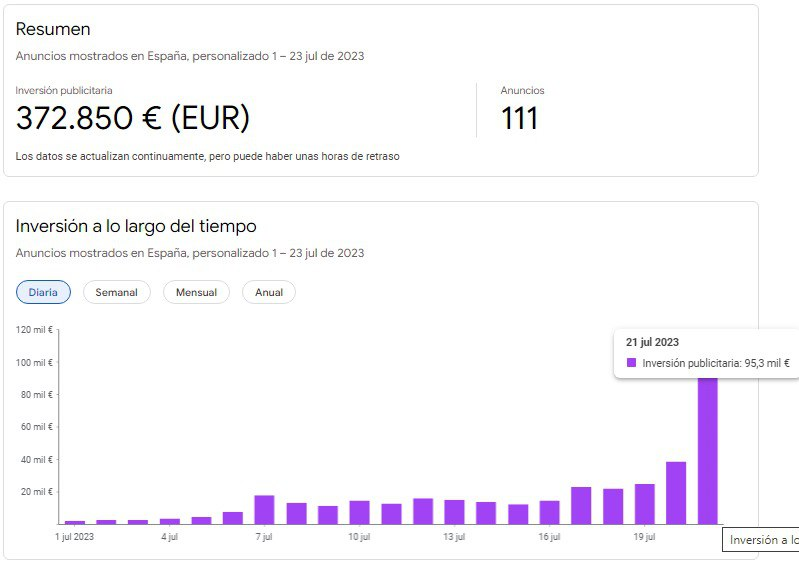
Task: Click the purple legend swatch in tooltip
Action: (x=631, y=363)
